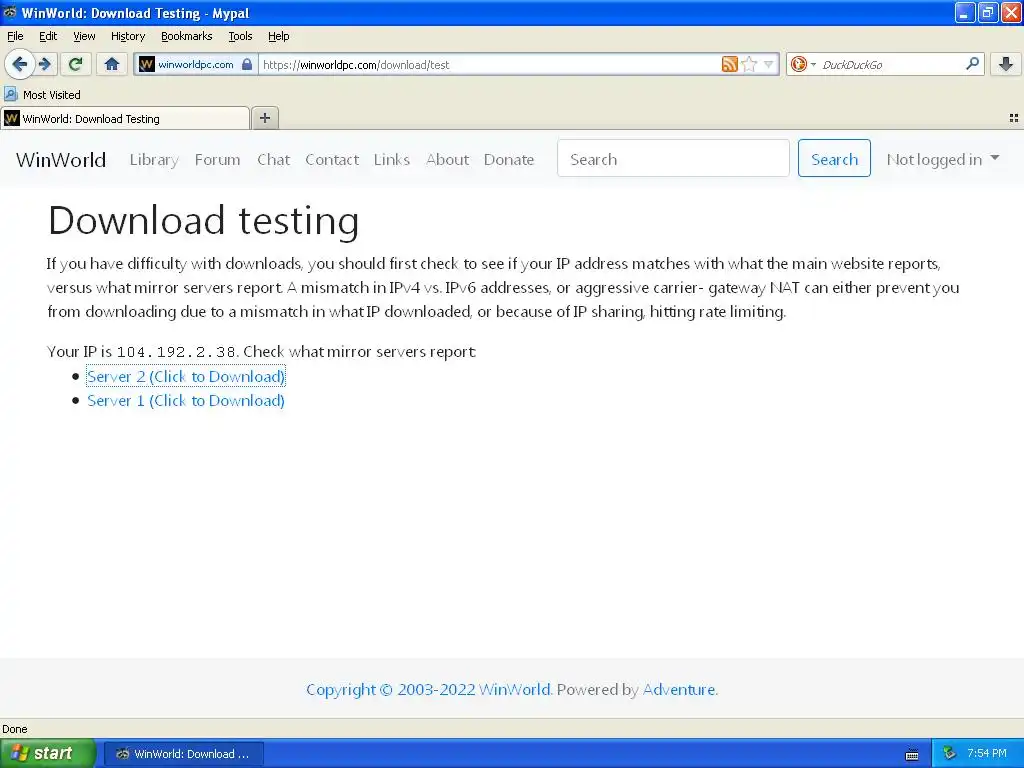Open the Library nav link

[x=154, y=159]
